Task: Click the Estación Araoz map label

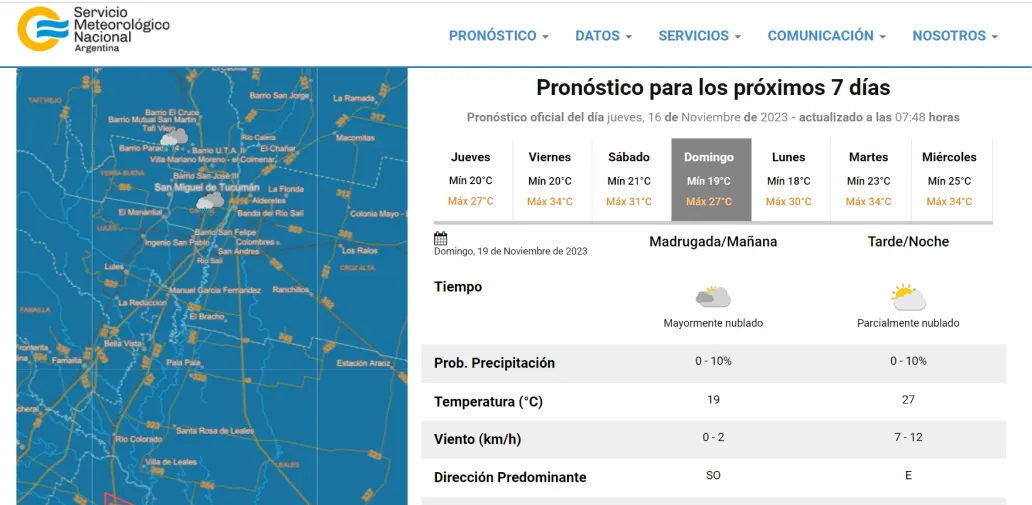Action: point(364,363)
